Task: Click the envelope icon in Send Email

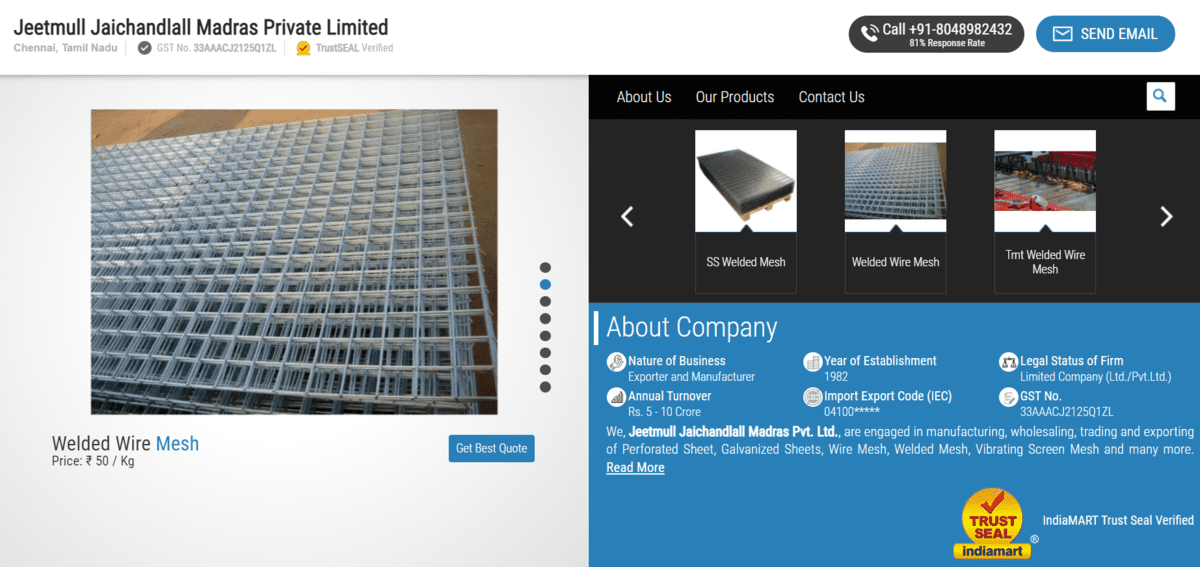Action: pyautogui.click(x=1062, y=34)
